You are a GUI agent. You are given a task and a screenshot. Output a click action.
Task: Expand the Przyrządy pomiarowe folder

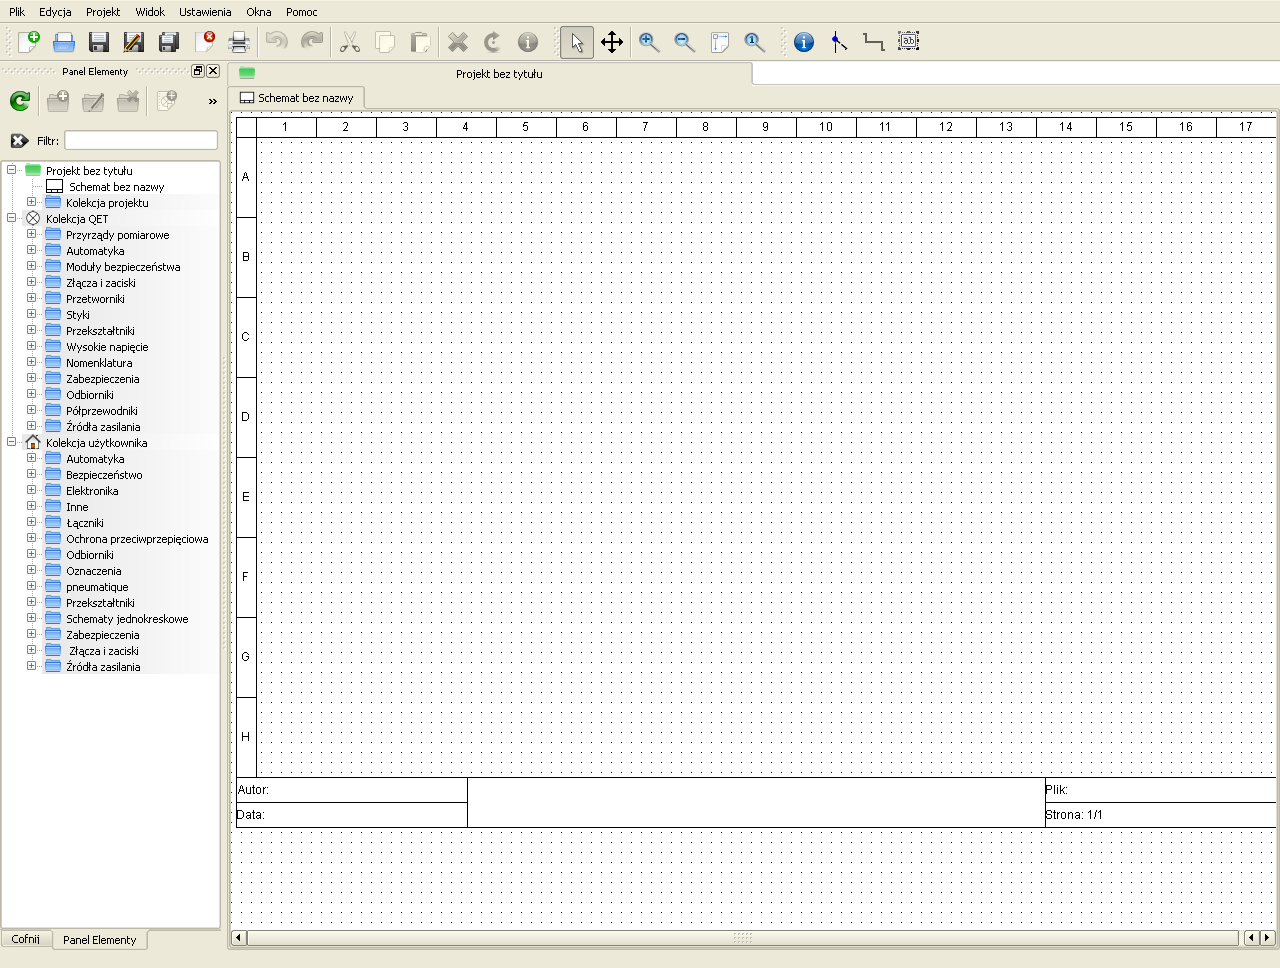coord(31,235)
